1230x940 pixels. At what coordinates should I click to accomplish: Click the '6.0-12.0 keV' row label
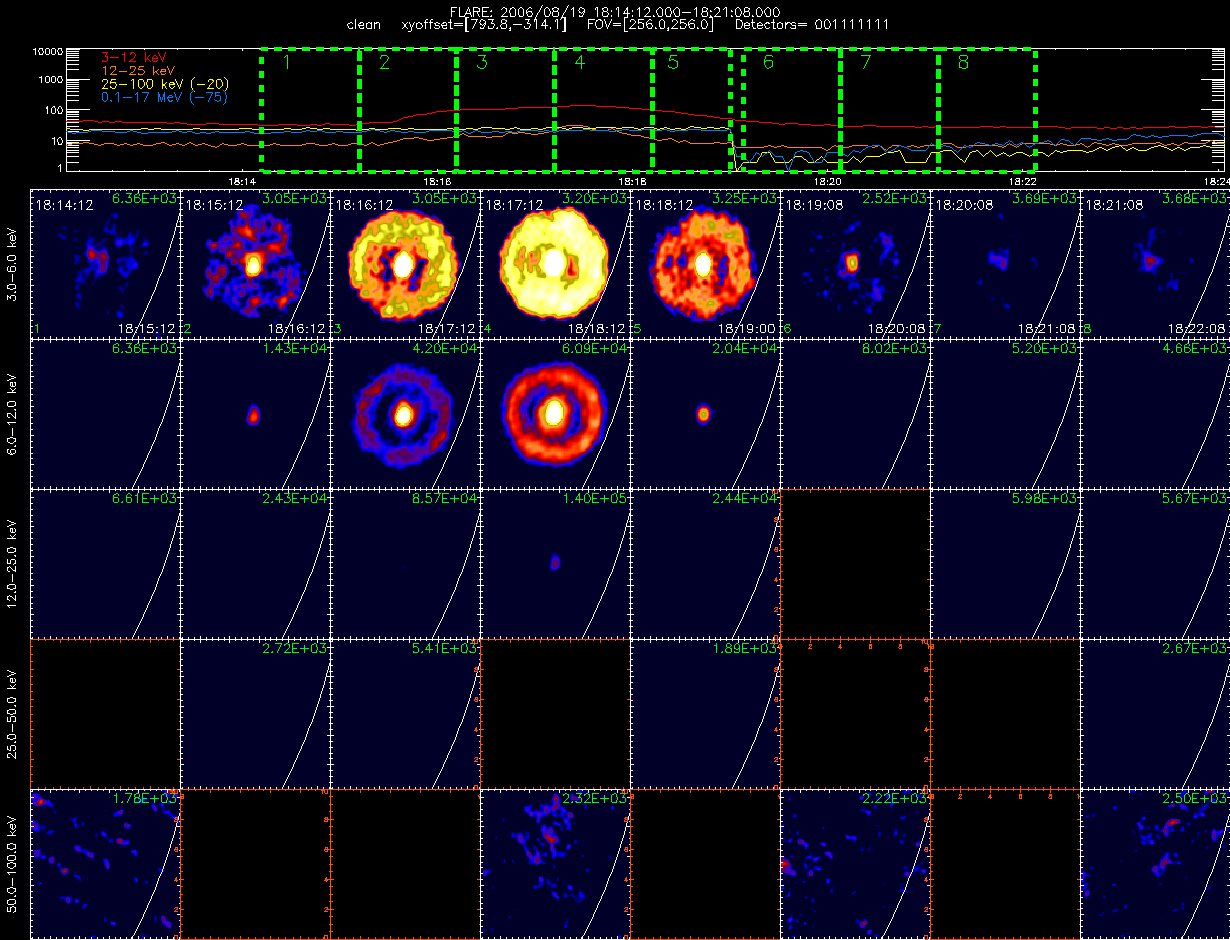13,413
